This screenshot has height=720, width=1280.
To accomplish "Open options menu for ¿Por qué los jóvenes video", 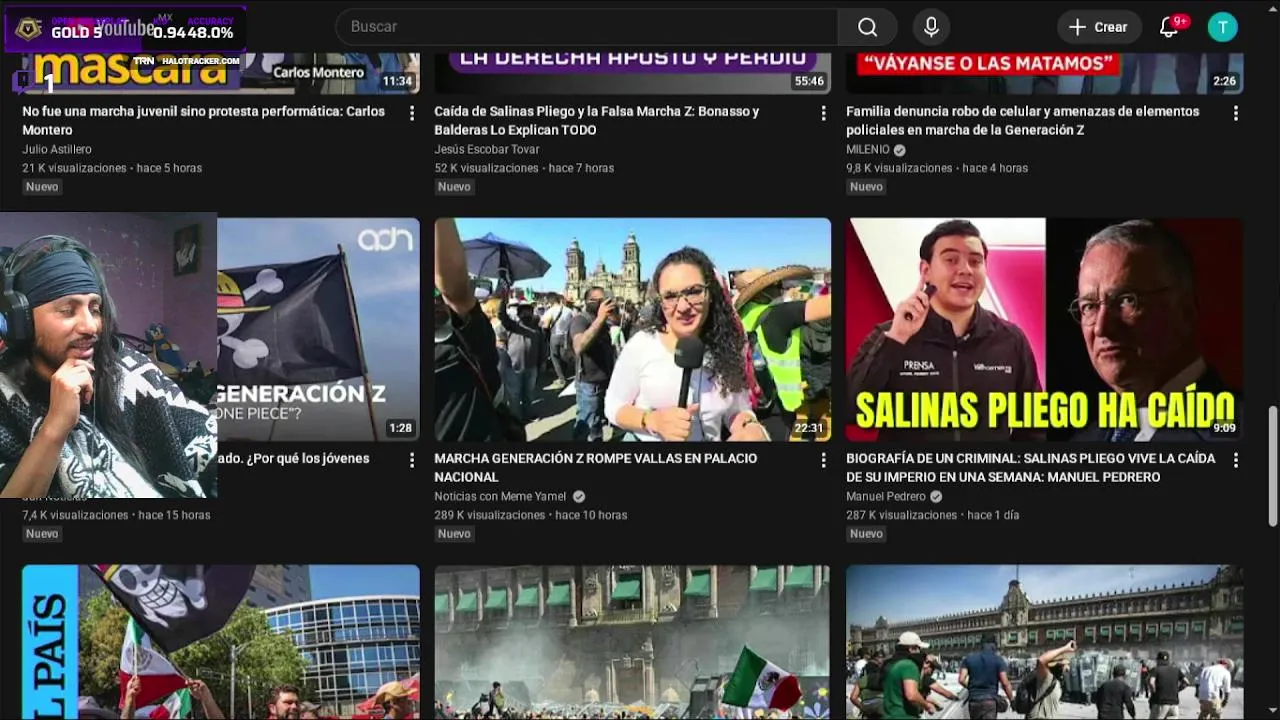I will coord(411,460).
